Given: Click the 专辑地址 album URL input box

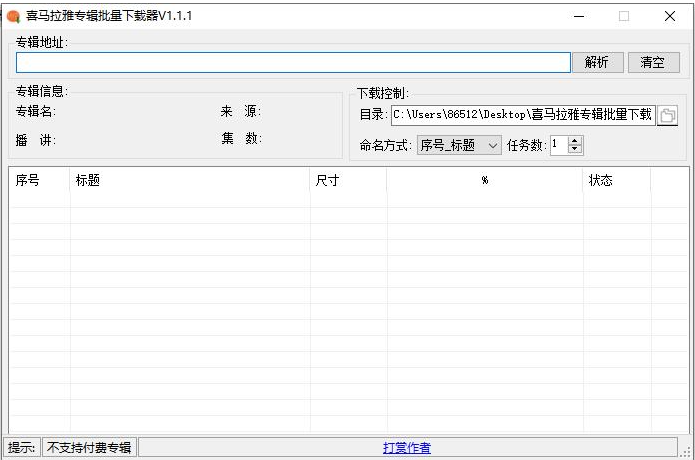Looking at the screenshot, I should 293,62.
